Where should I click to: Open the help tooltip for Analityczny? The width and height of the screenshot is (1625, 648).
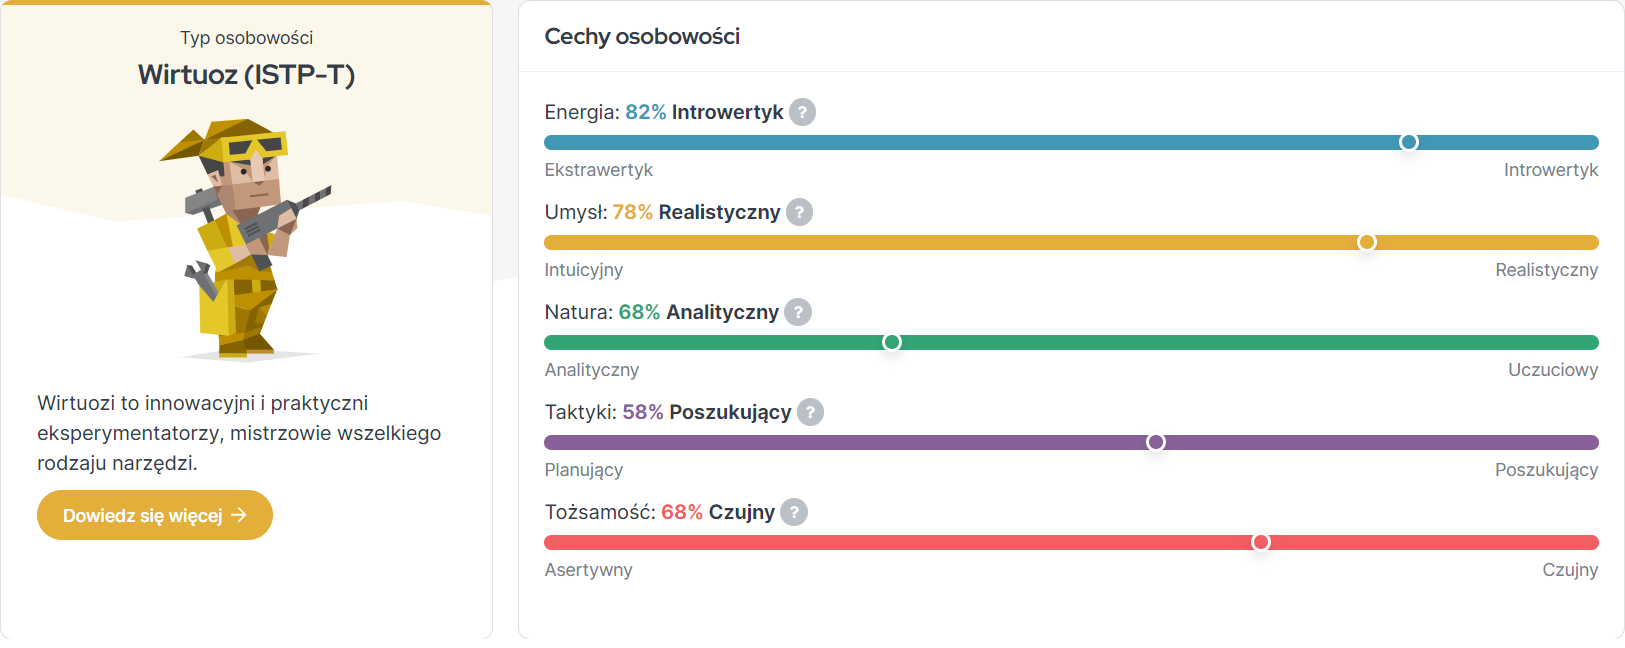(x=797, y=312)
